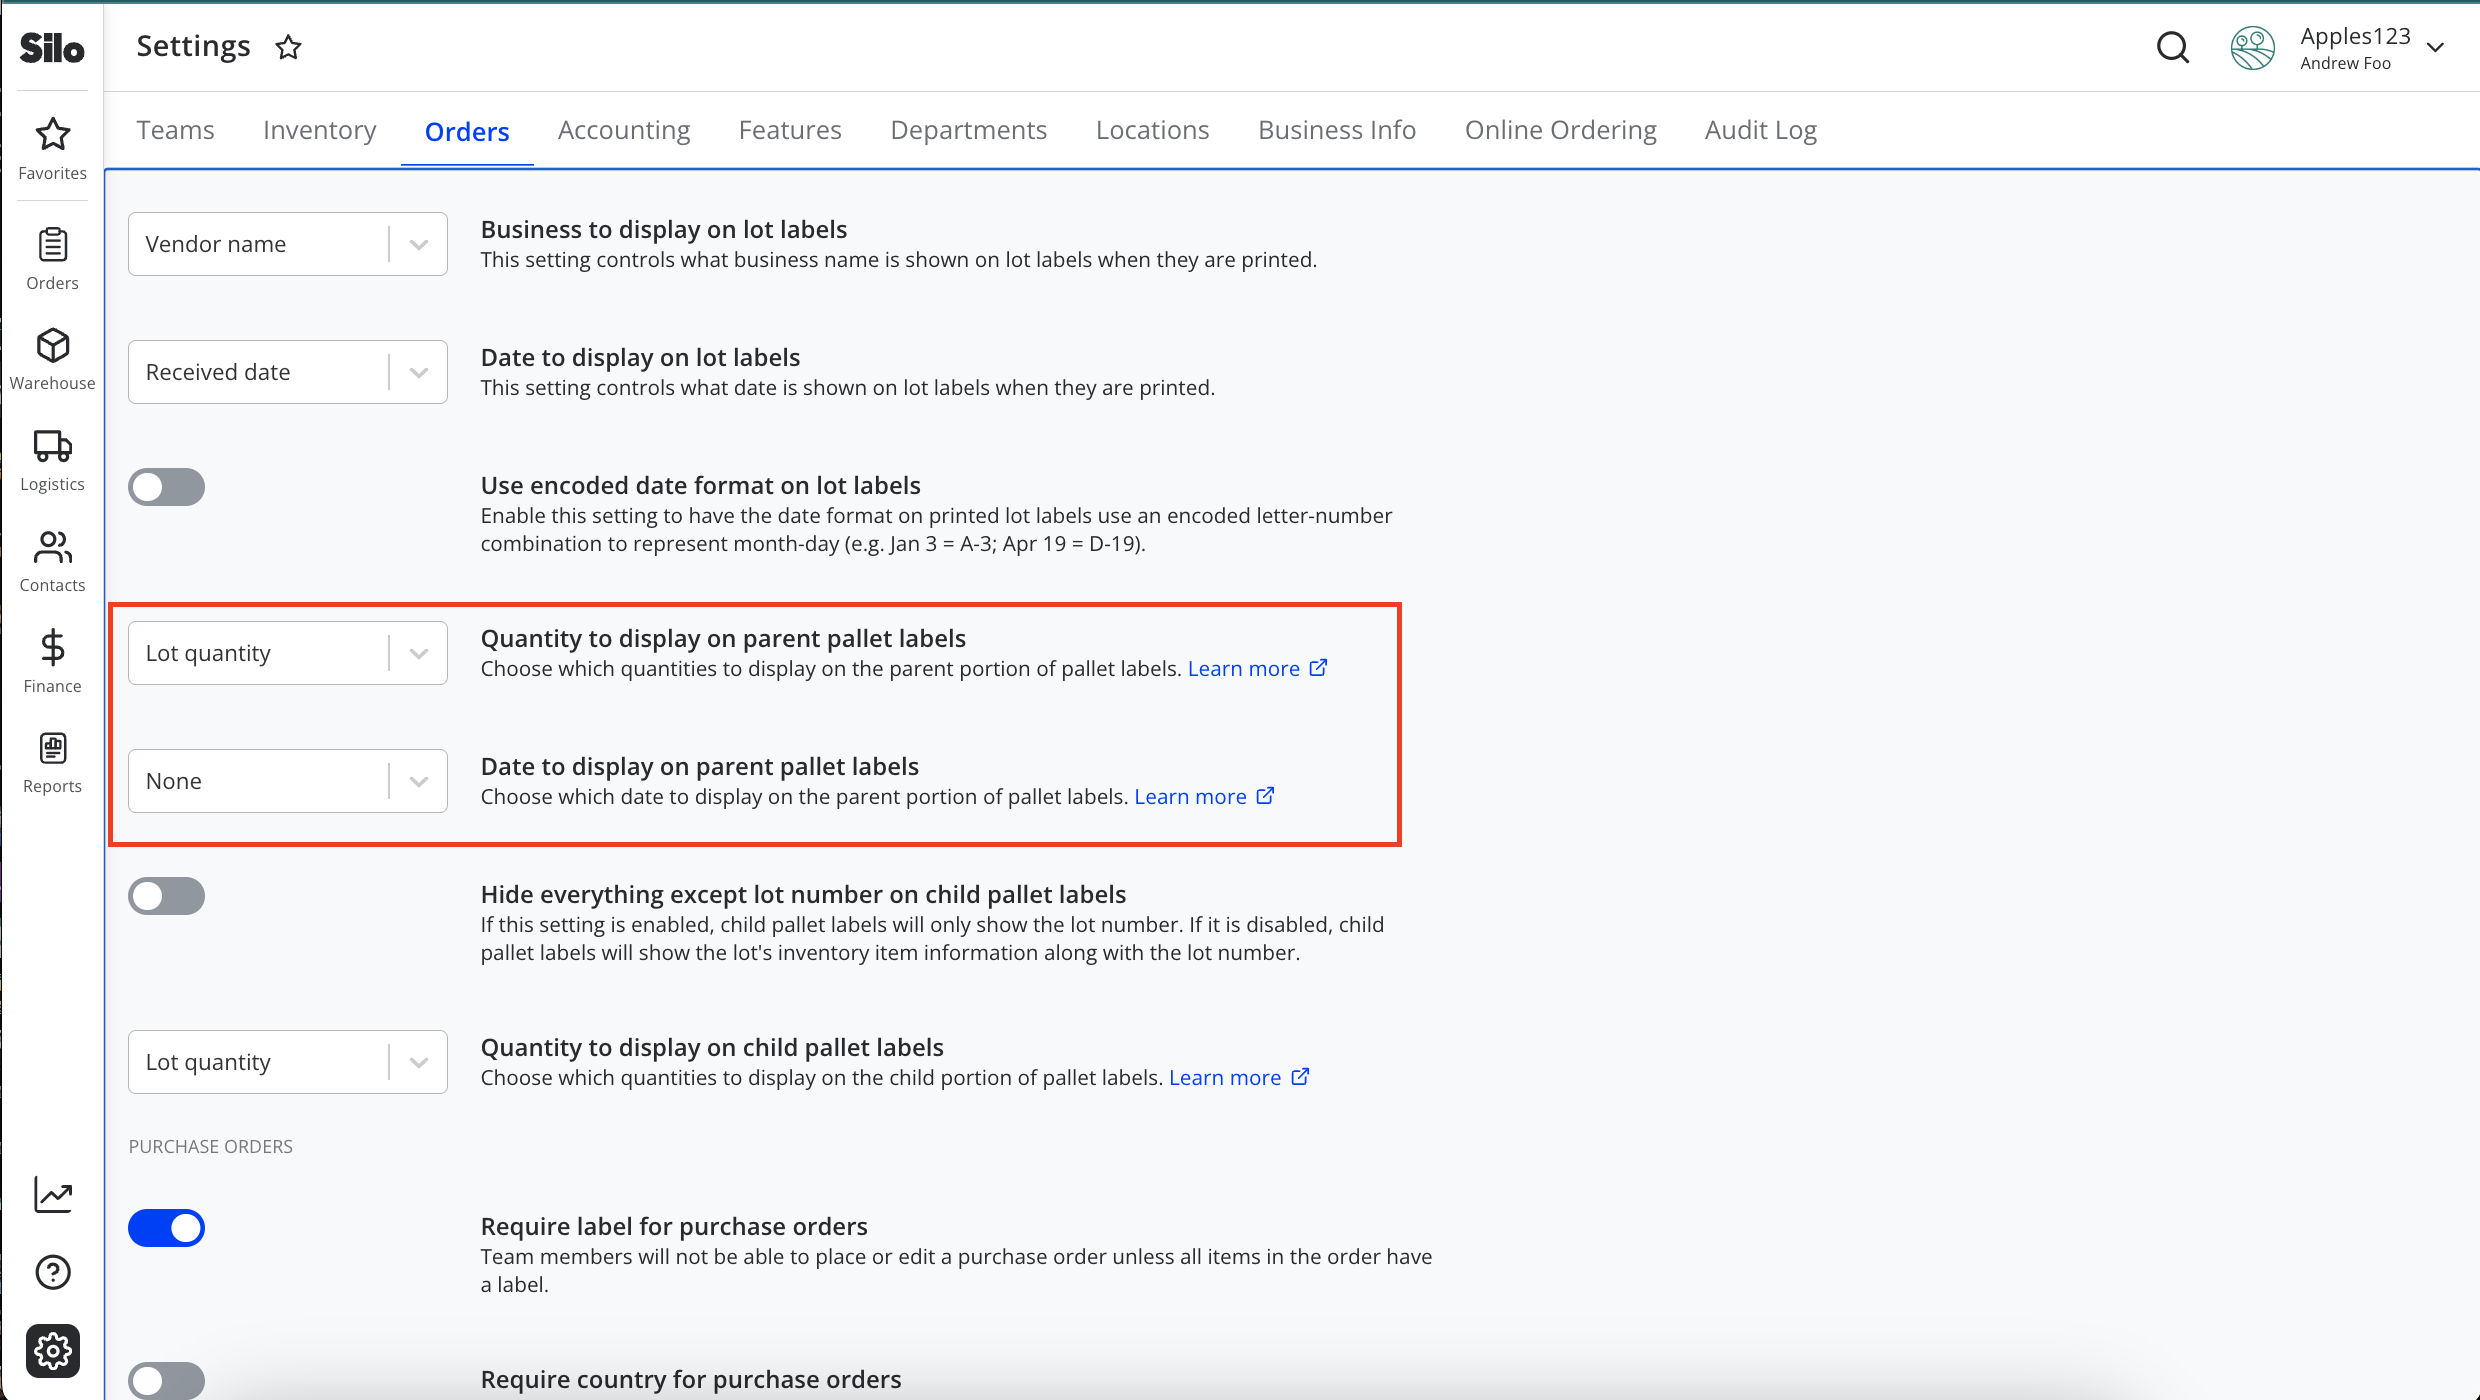Disable Require label for purchase orders
This screenshot has height=1400, width=2480.
click(x=166, y=1228)
